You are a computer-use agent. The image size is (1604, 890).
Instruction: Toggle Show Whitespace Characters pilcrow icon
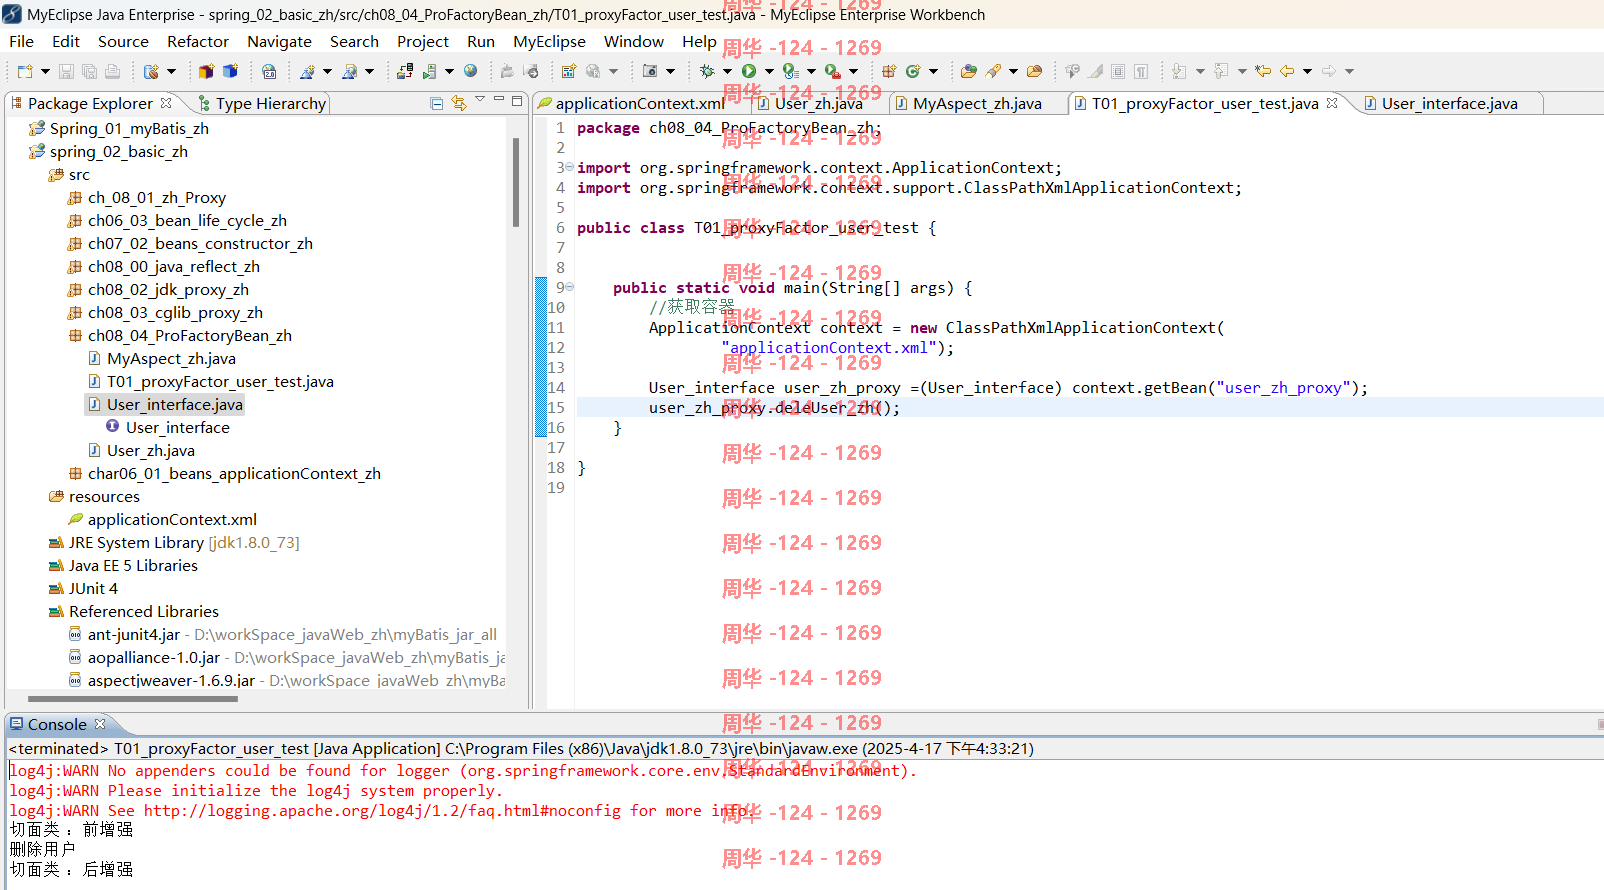(1141, 71)
